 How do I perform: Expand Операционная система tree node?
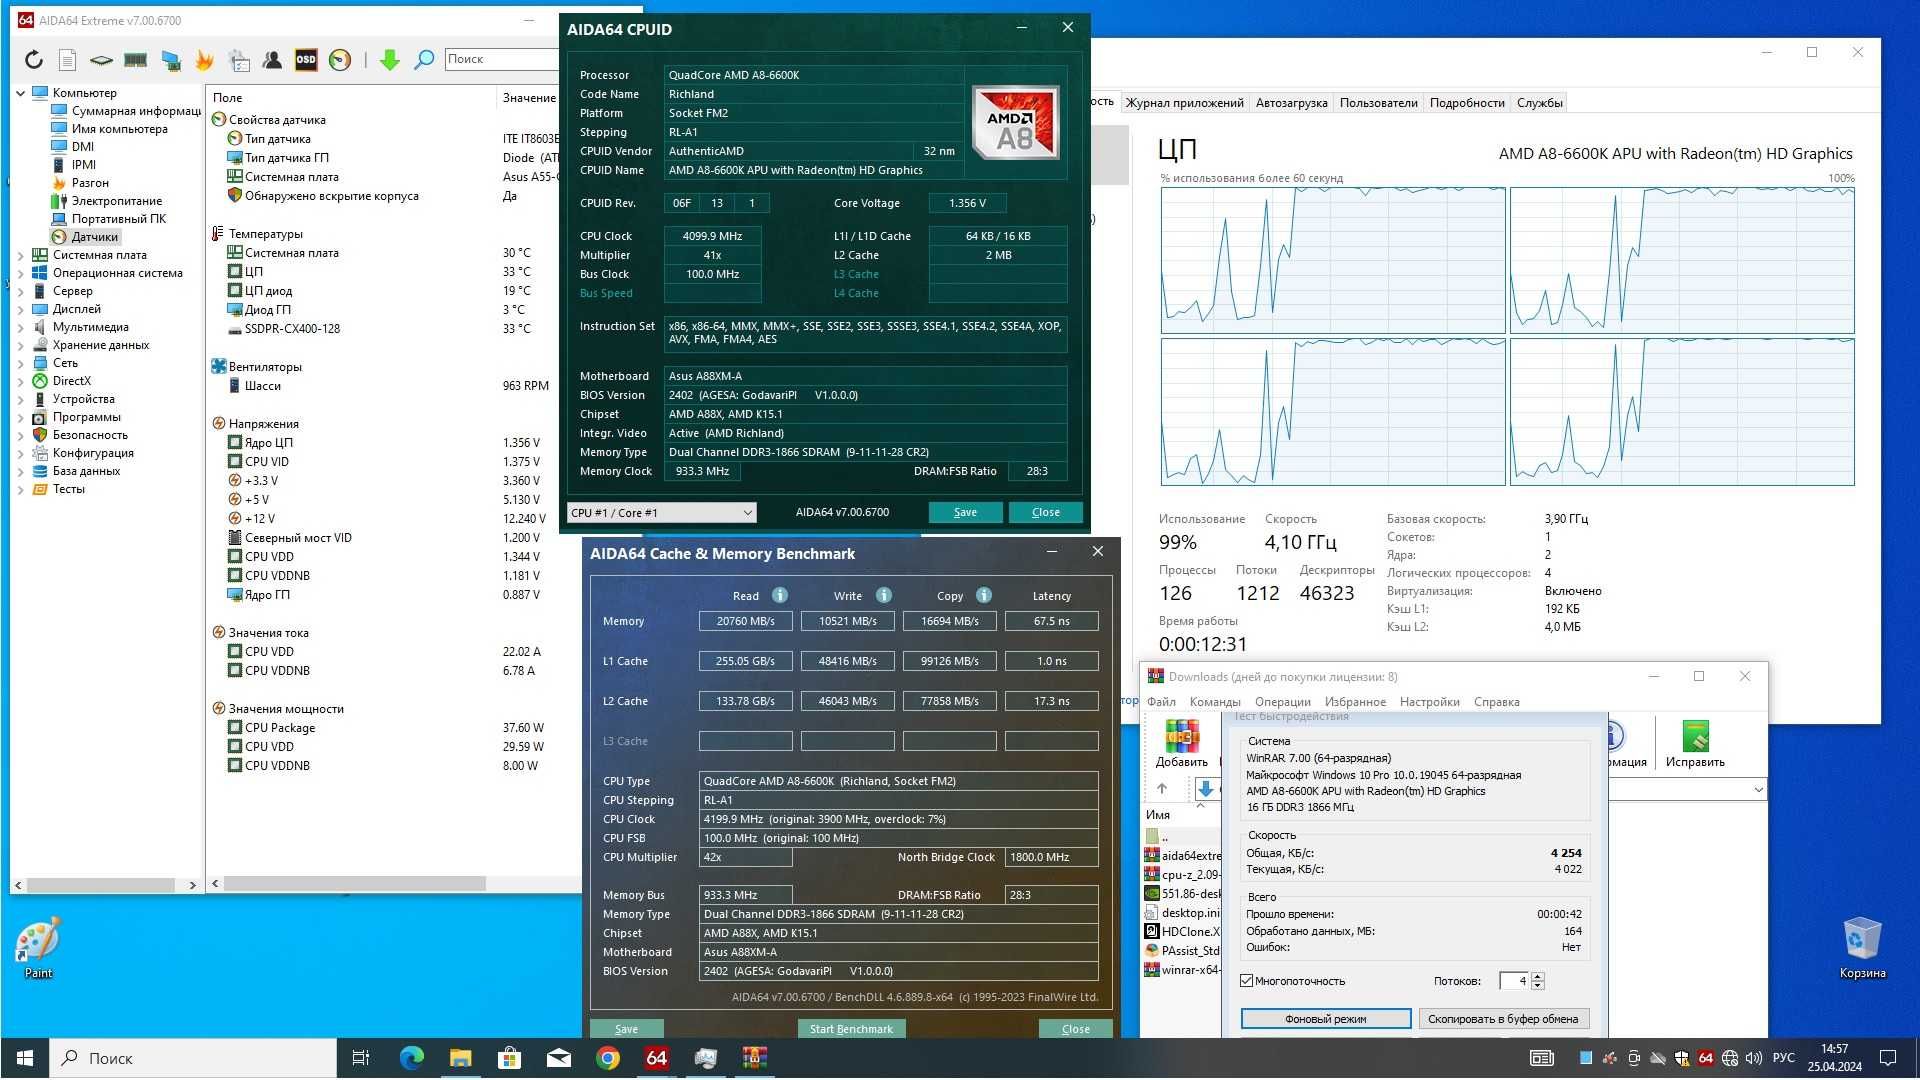(x=20, y=273)
